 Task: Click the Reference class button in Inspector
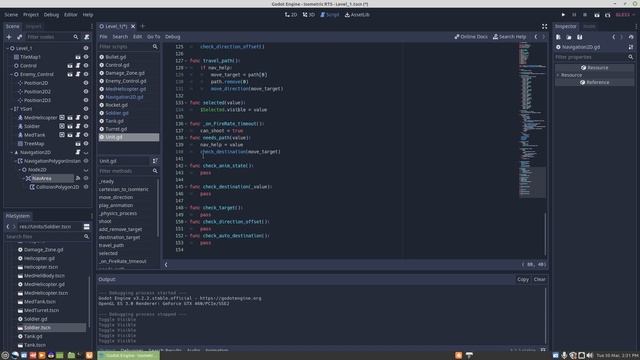coord(594,82)
